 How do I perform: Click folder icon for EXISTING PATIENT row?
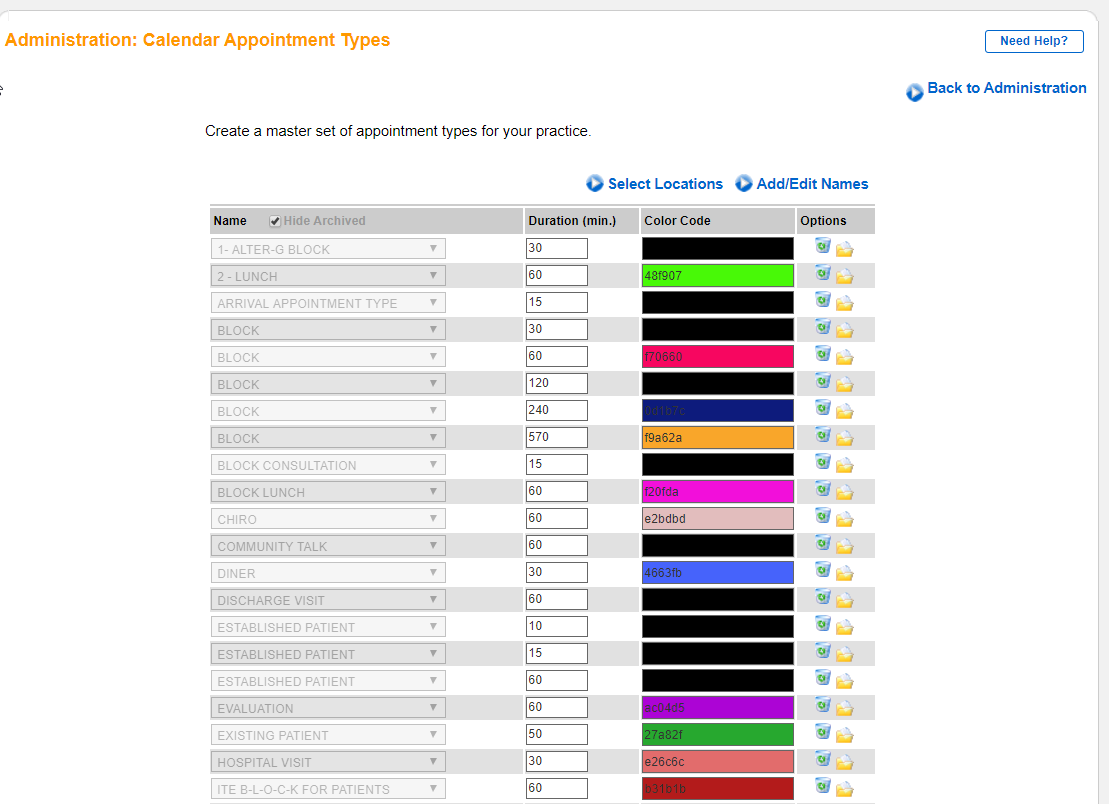[x=844, y=735]
